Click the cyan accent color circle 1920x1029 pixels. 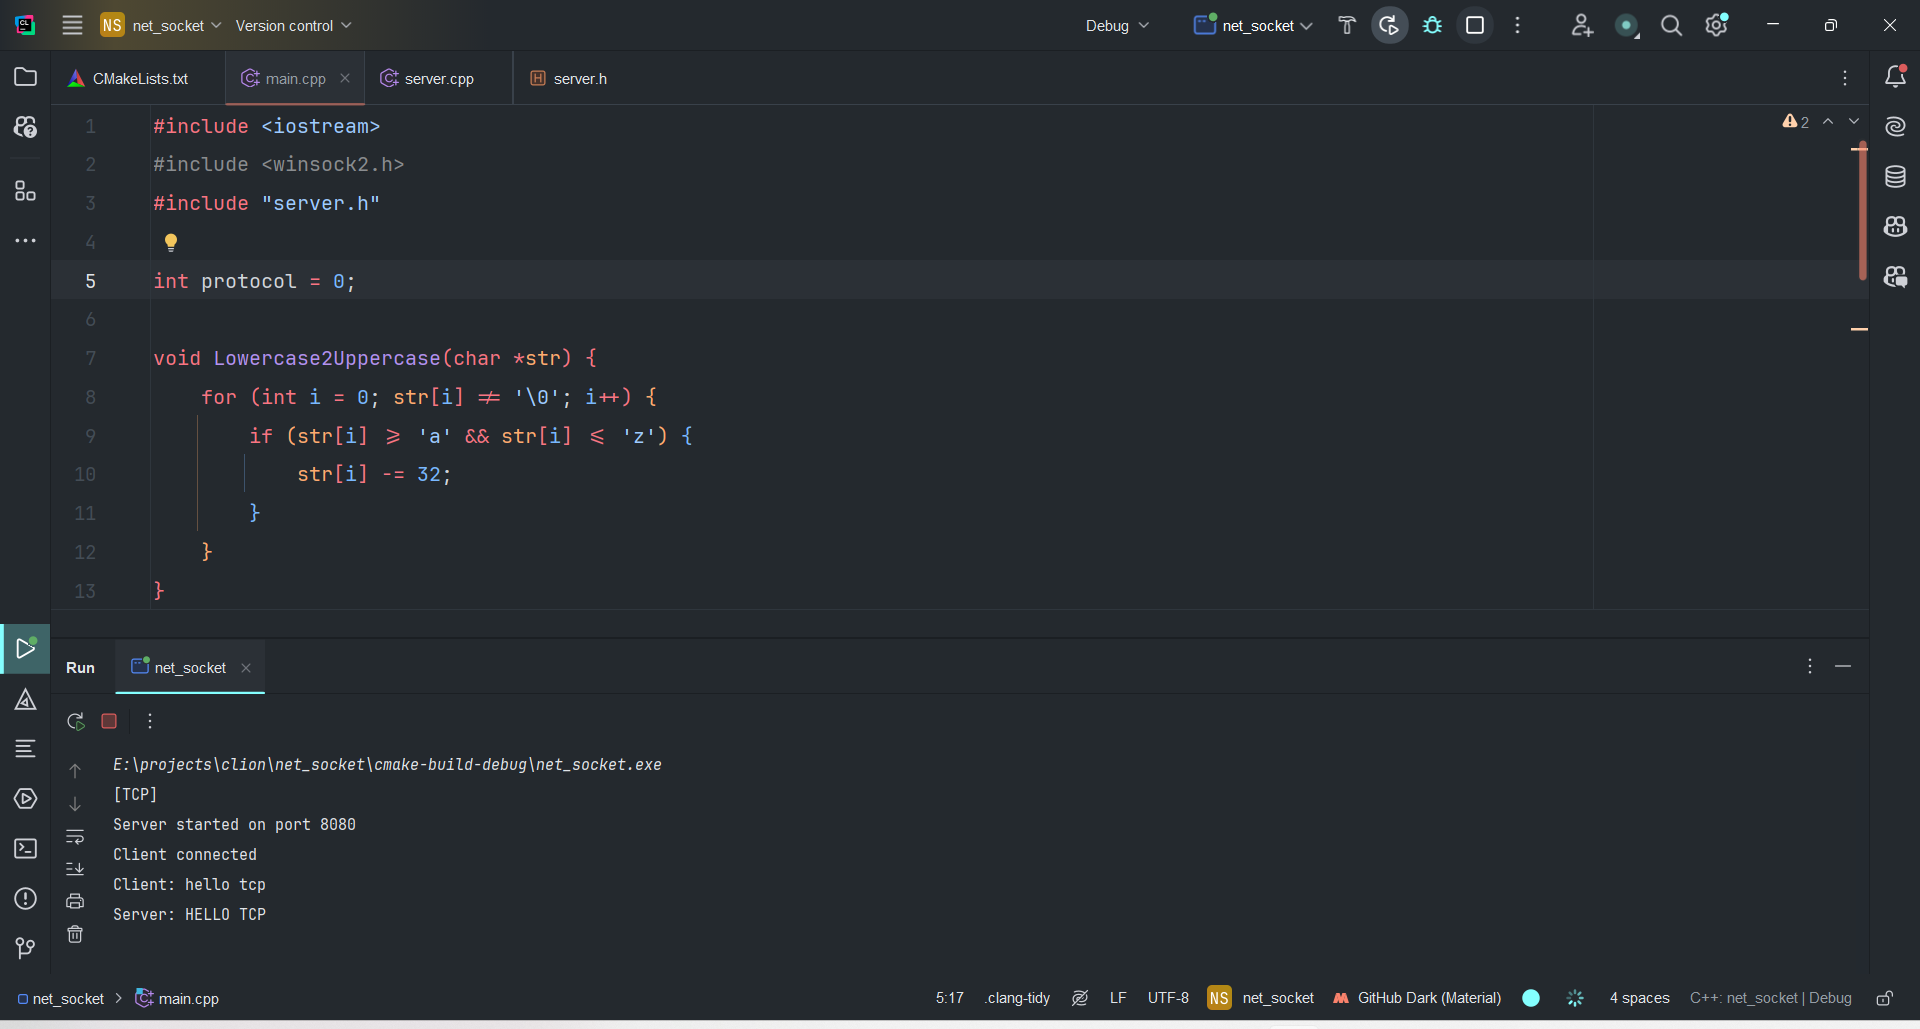[1531, 998]
